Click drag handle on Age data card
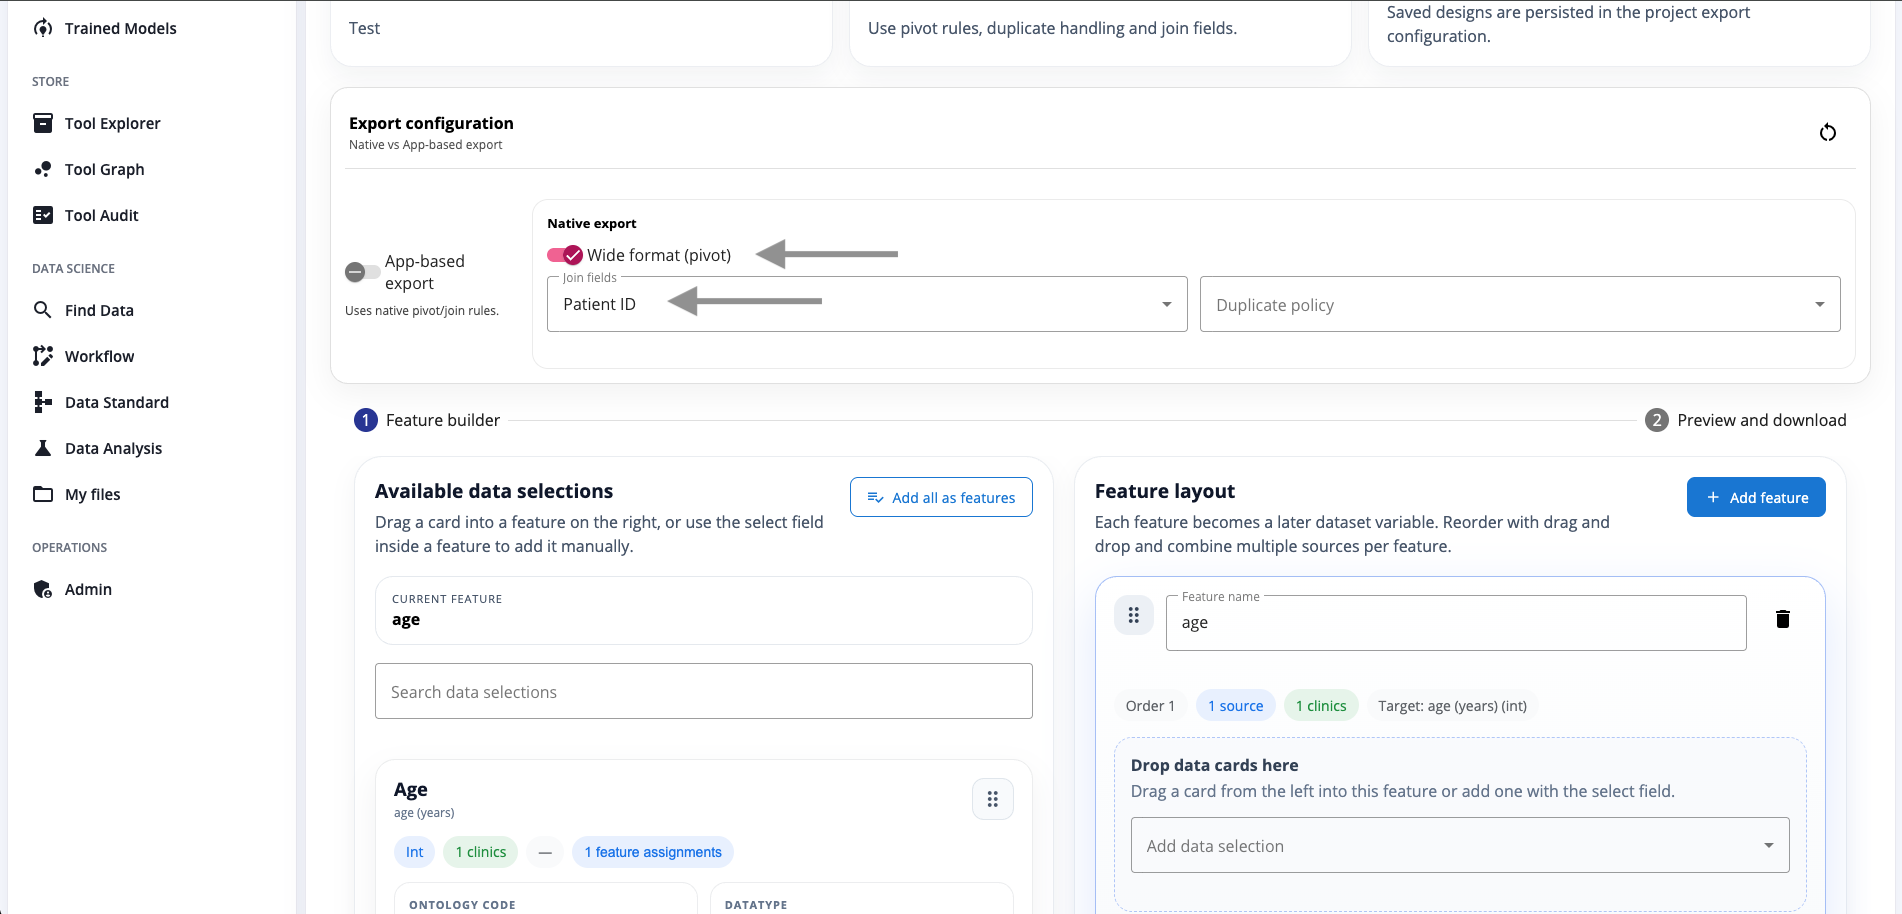 (x=993, y=799)
